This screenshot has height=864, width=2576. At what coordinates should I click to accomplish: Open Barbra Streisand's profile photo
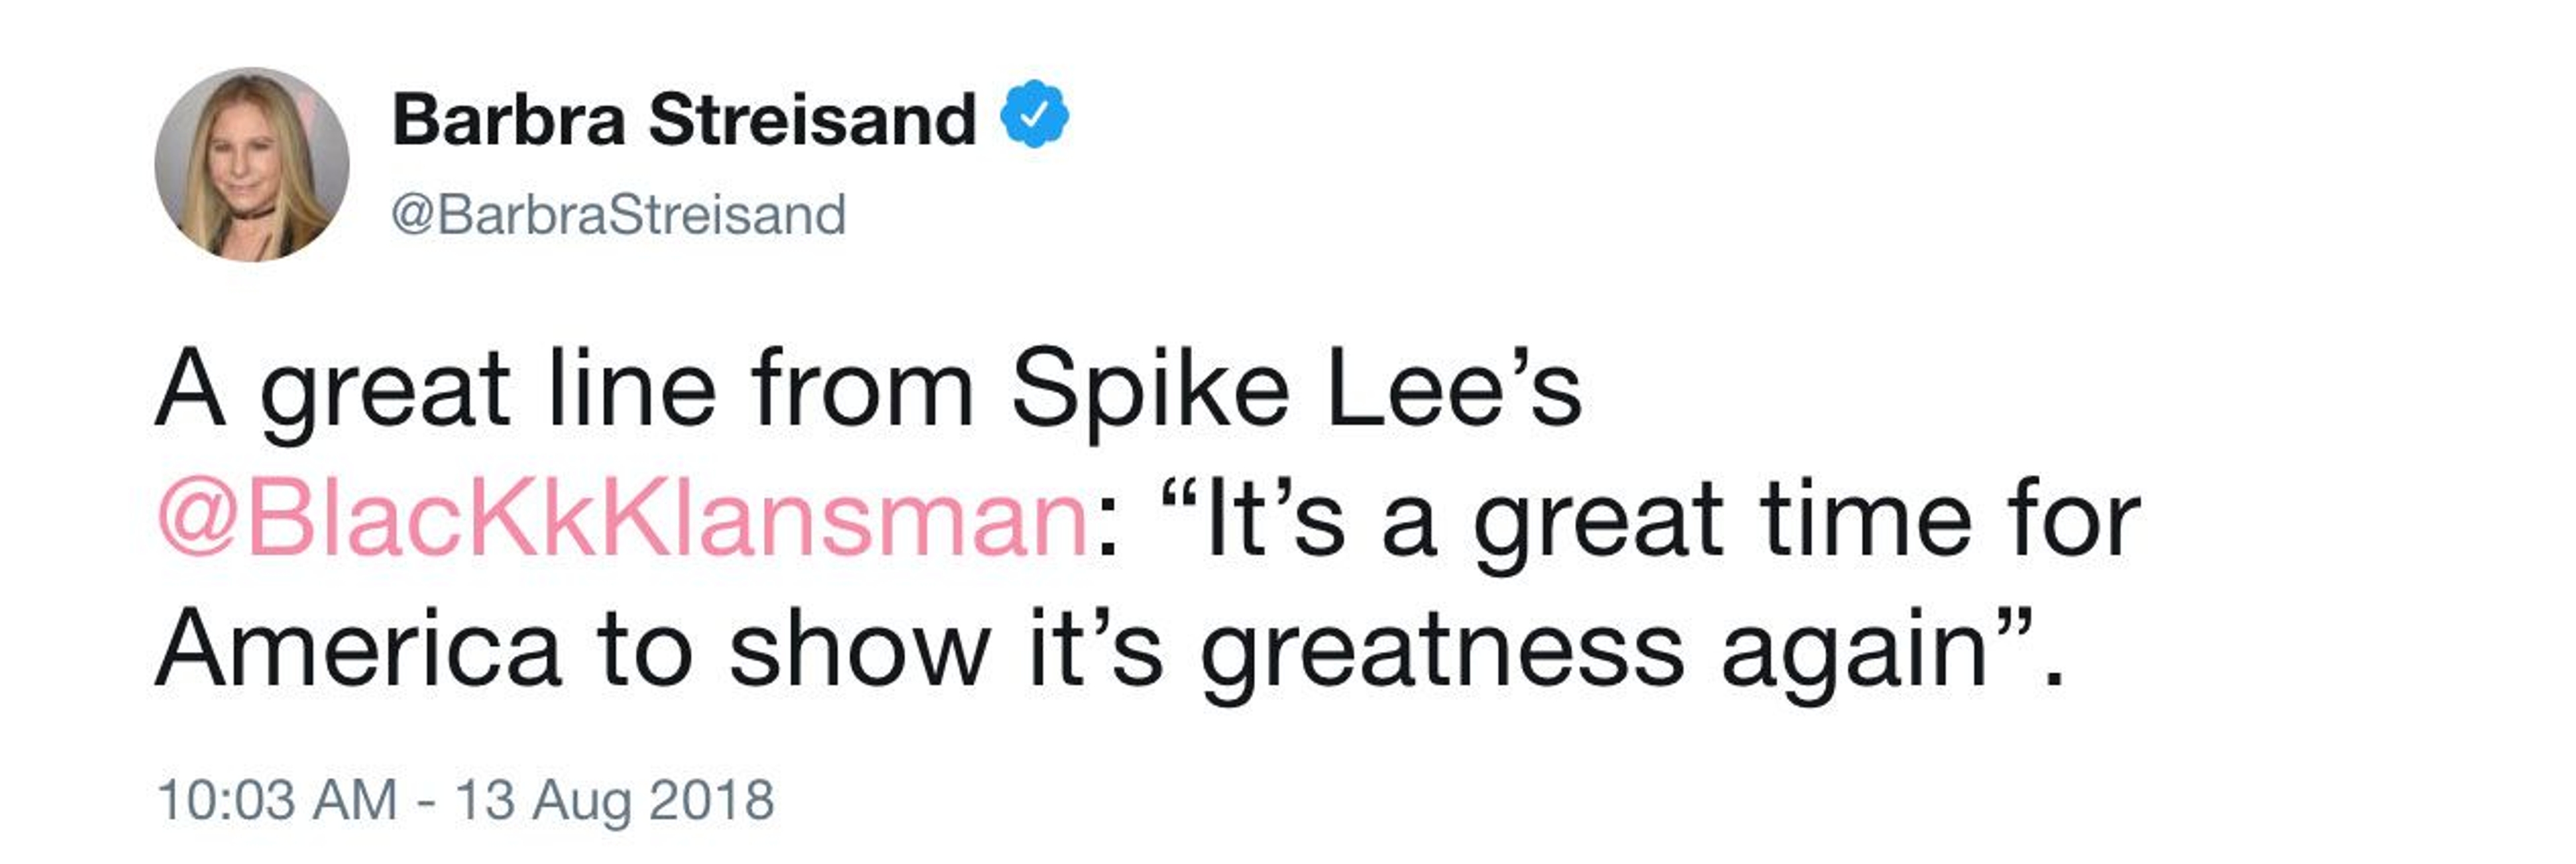tap(252, 165)
